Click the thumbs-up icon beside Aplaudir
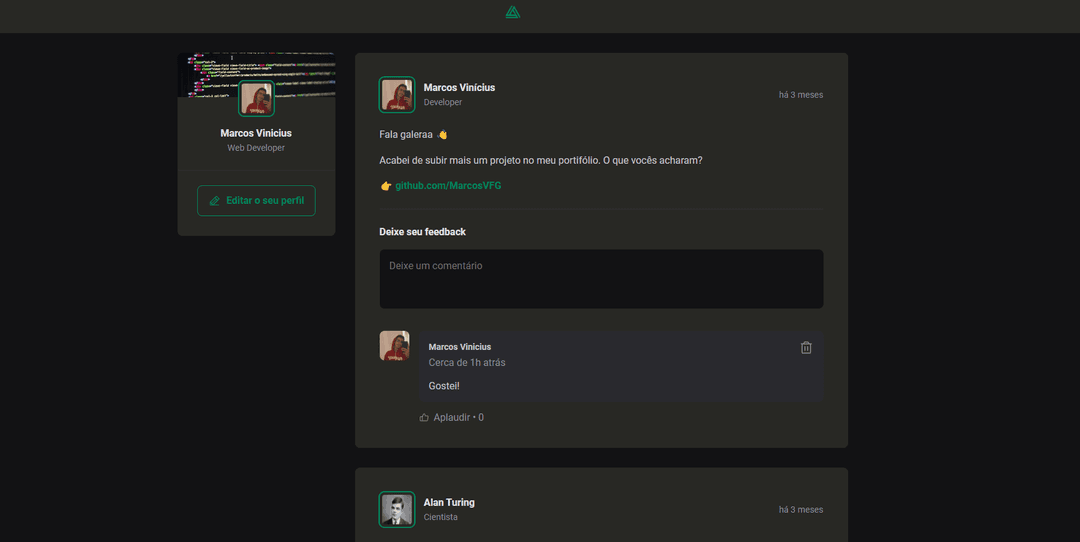 click(x=424, y=417)
